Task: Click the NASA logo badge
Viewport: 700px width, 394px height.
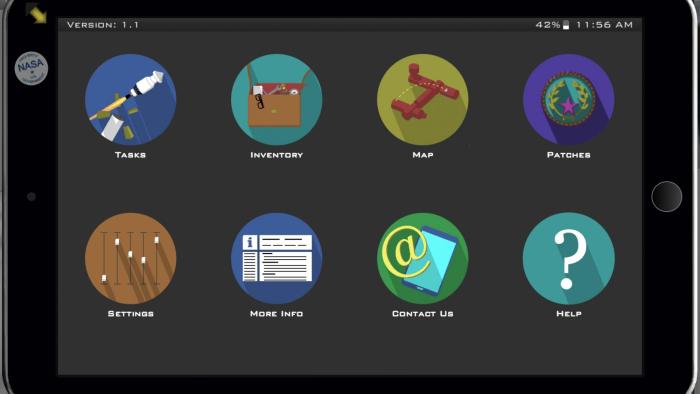Action: (x=31, y=68)
